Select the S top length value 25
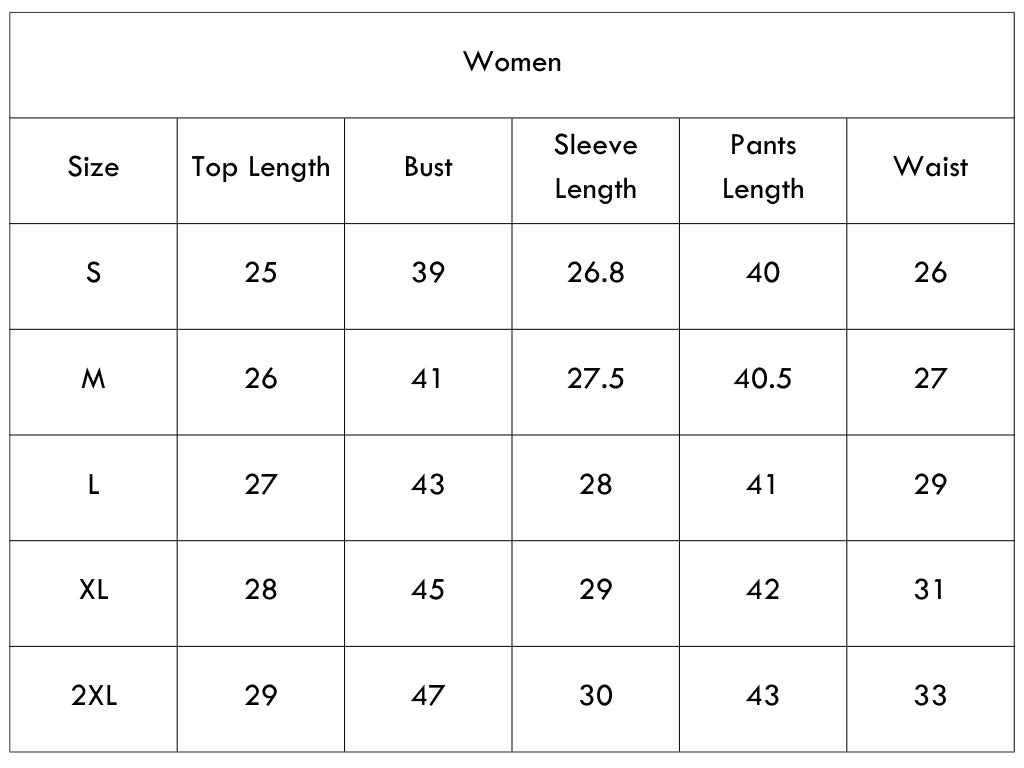 (261, 272)
